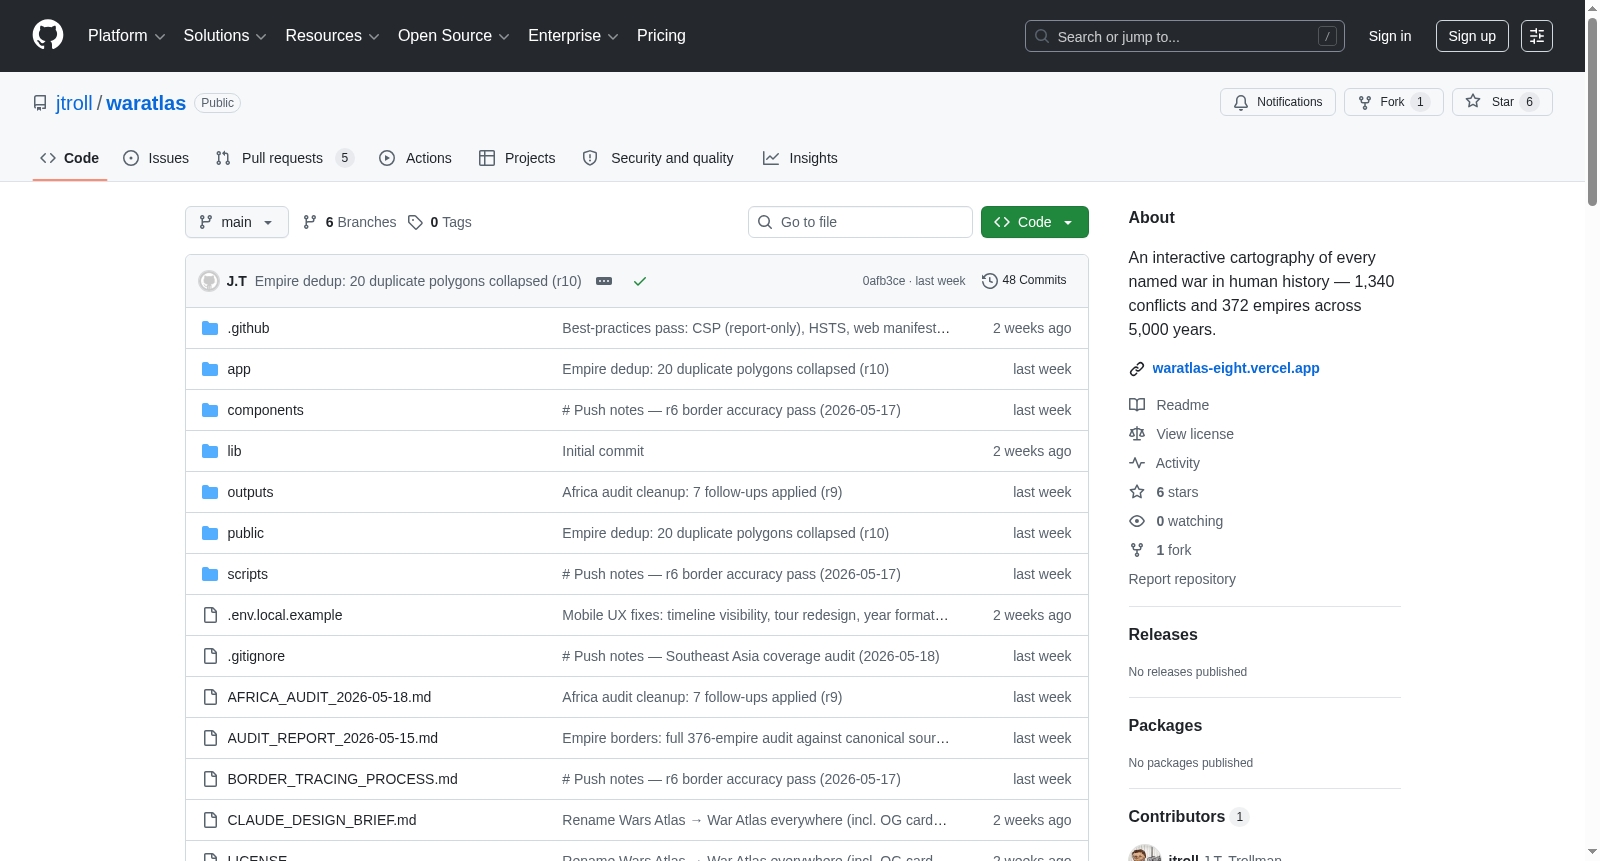Open the Pricing page
The image size is (1600, 861).
661,36
